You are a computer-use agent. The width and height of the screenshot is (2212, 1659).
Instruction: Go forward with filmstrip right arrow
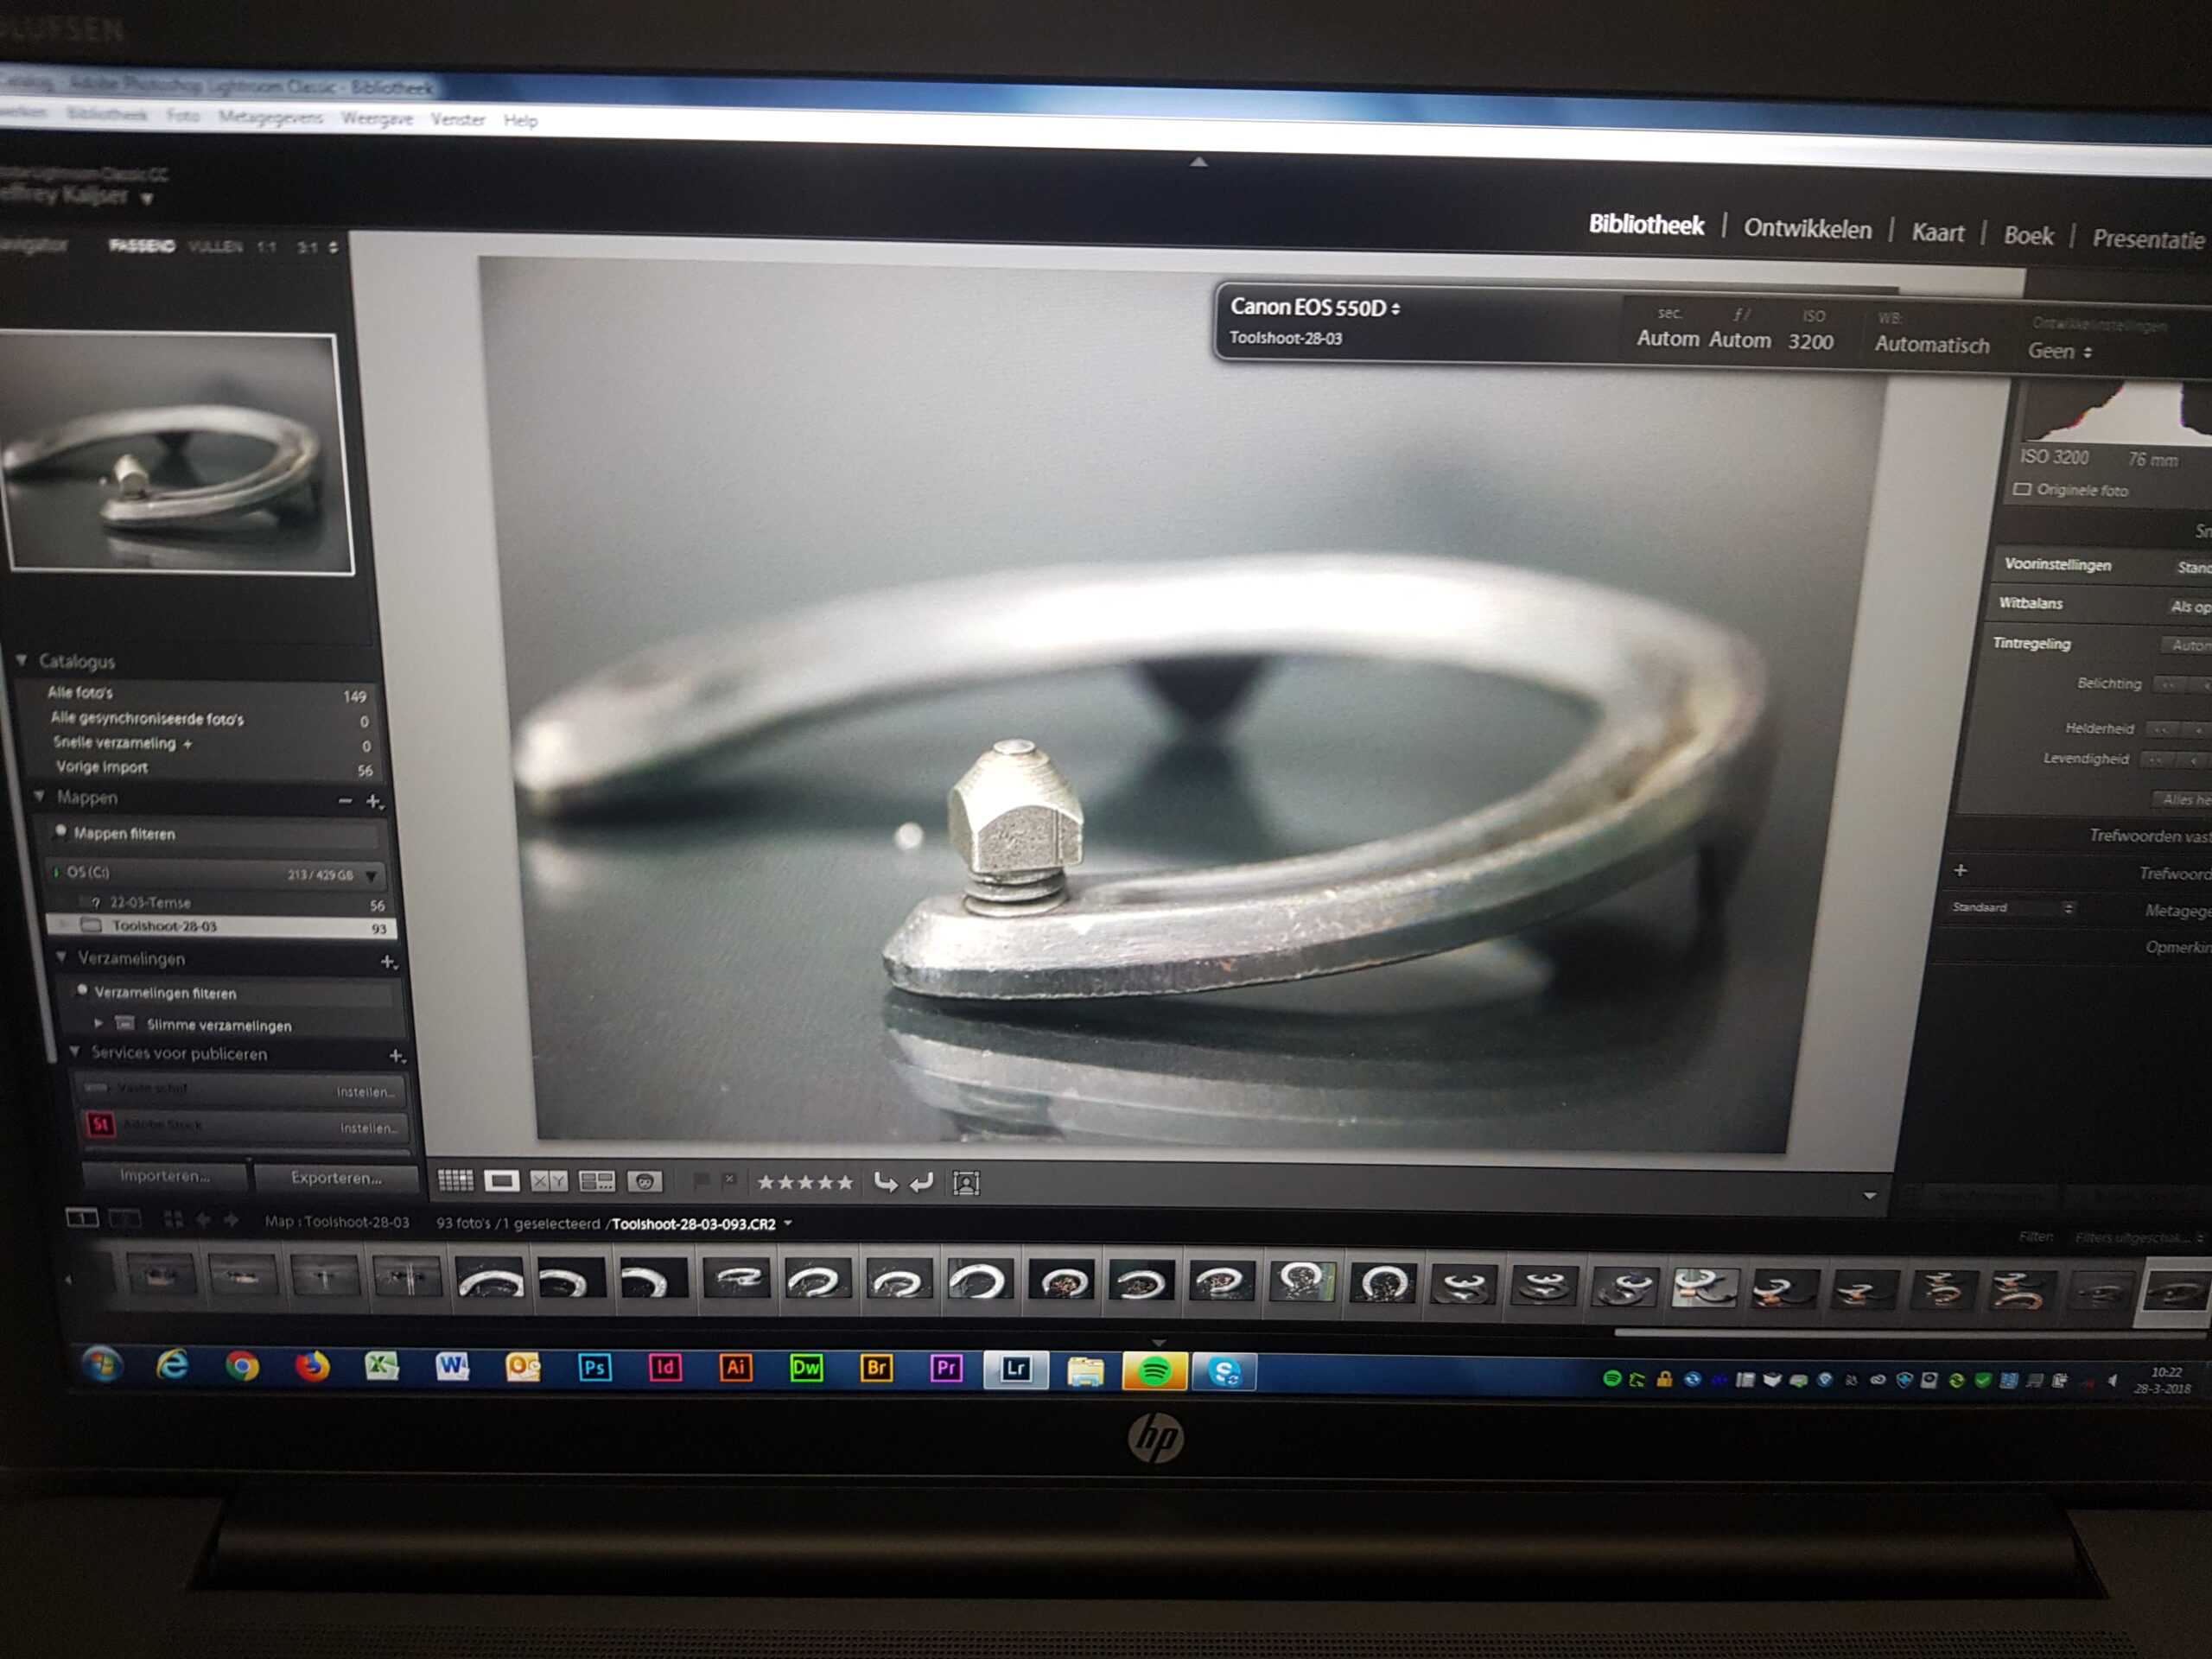pyautogui.click(x=231, y=1220)
